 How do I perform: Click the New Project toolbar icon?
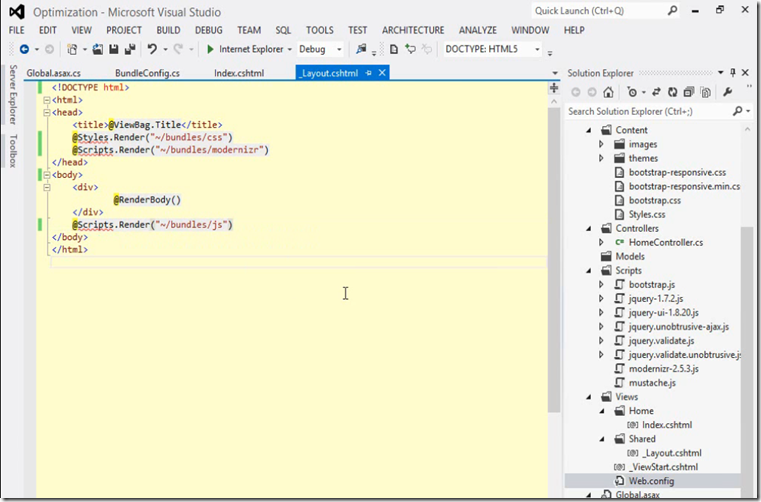click(x=72, y=49)
